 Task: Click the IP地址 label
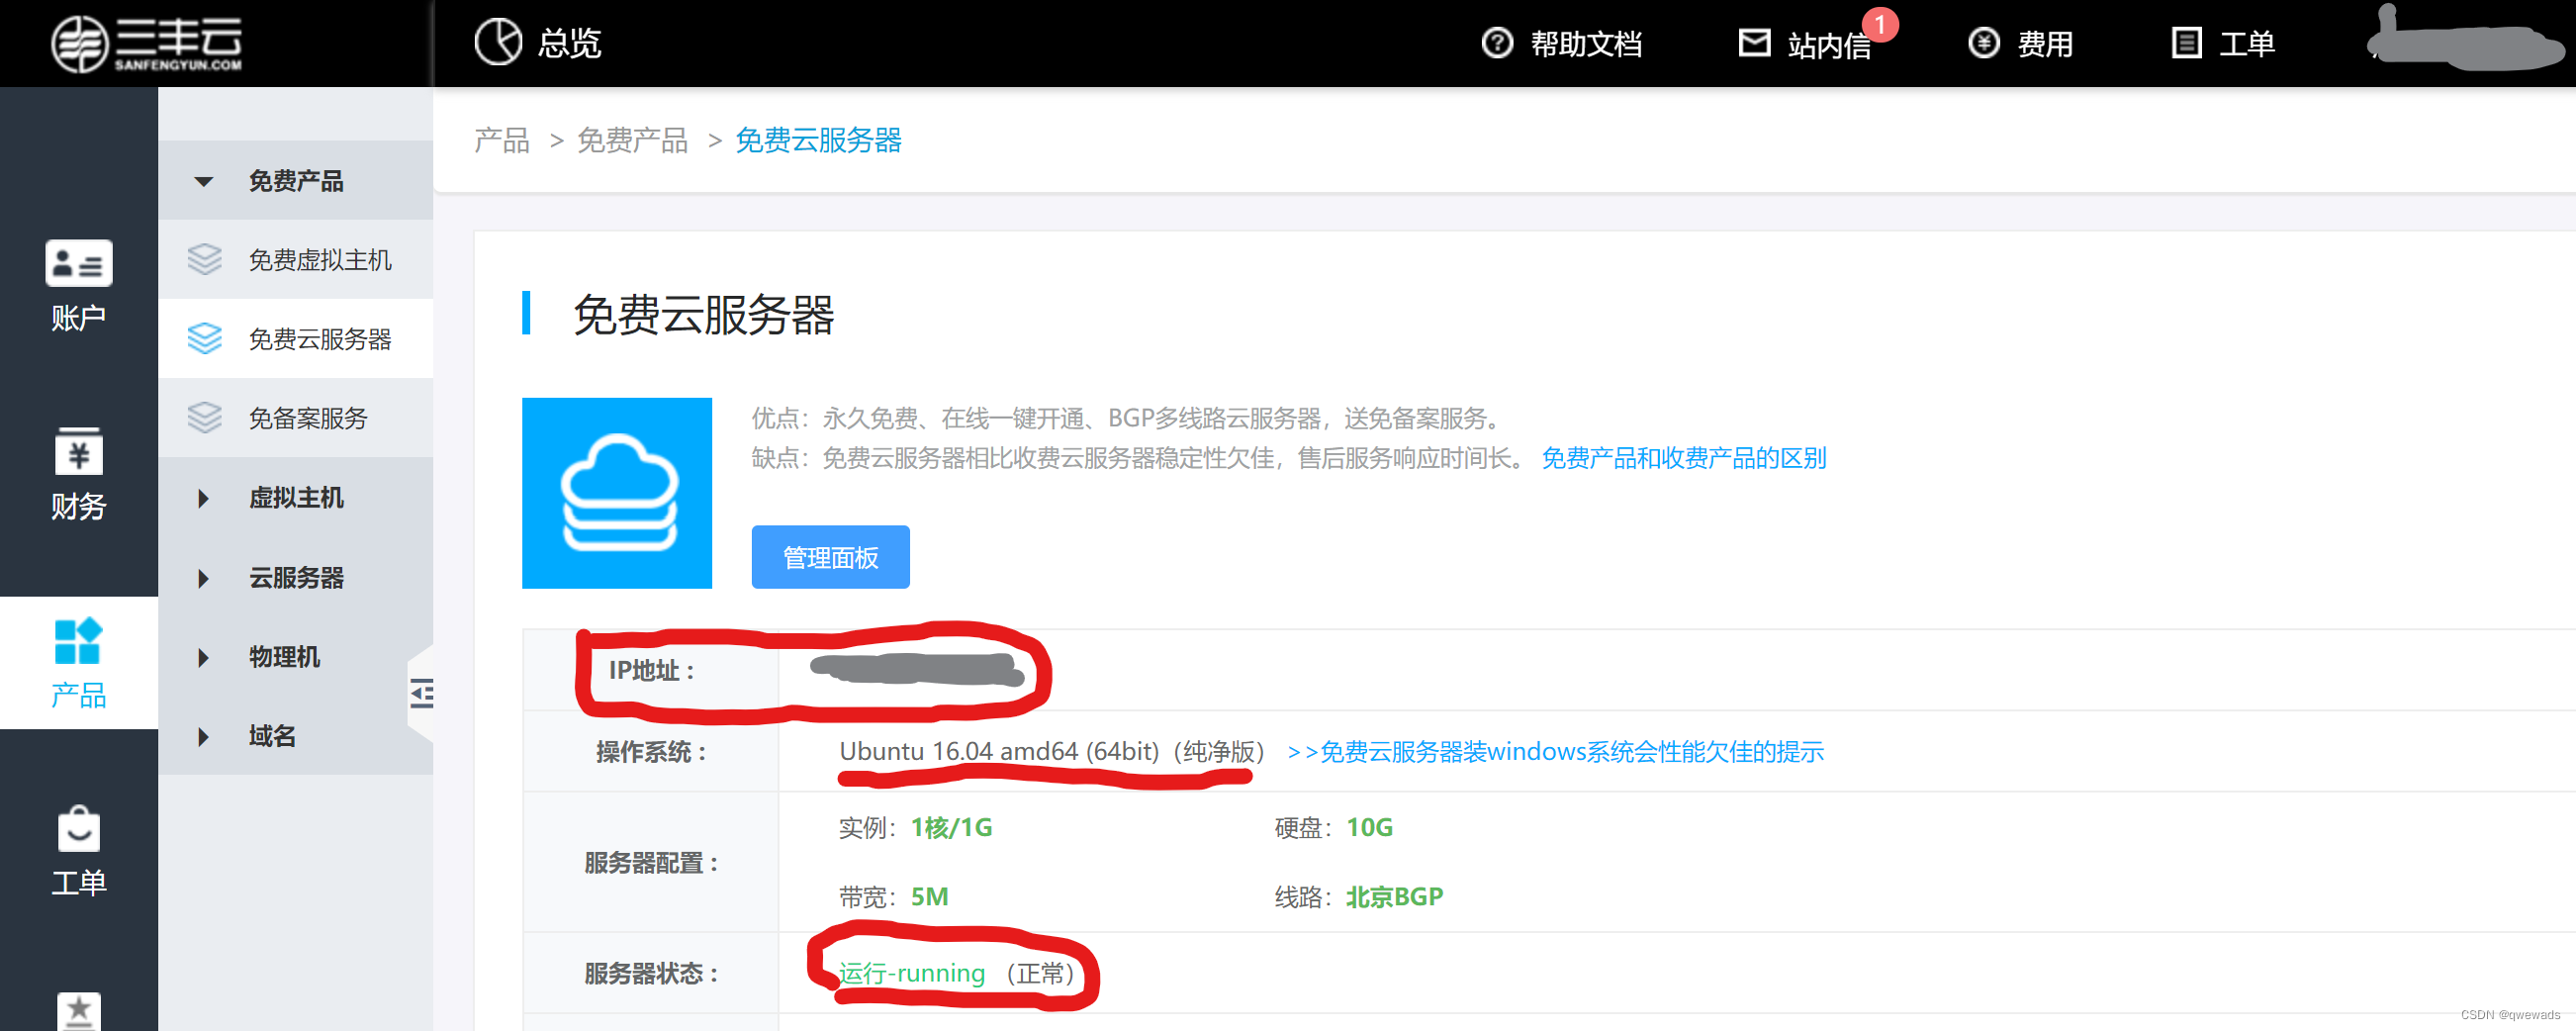point(651,671)
